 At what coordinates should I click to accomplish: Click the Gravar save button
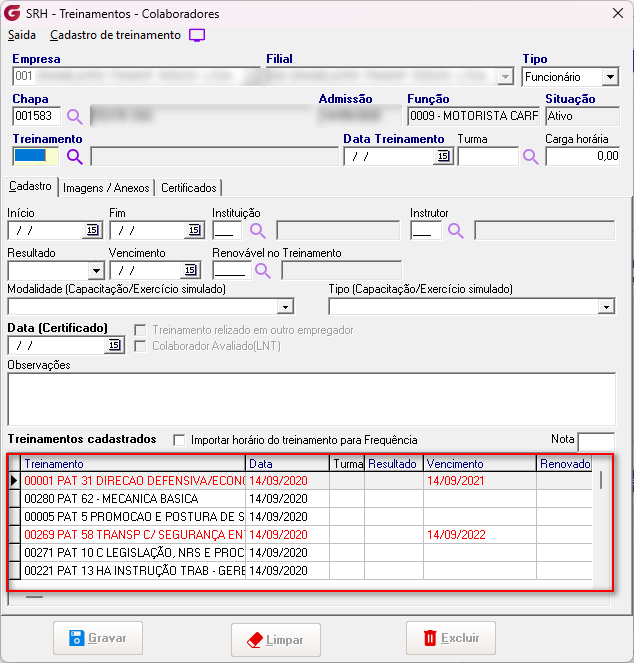(98, 638)
